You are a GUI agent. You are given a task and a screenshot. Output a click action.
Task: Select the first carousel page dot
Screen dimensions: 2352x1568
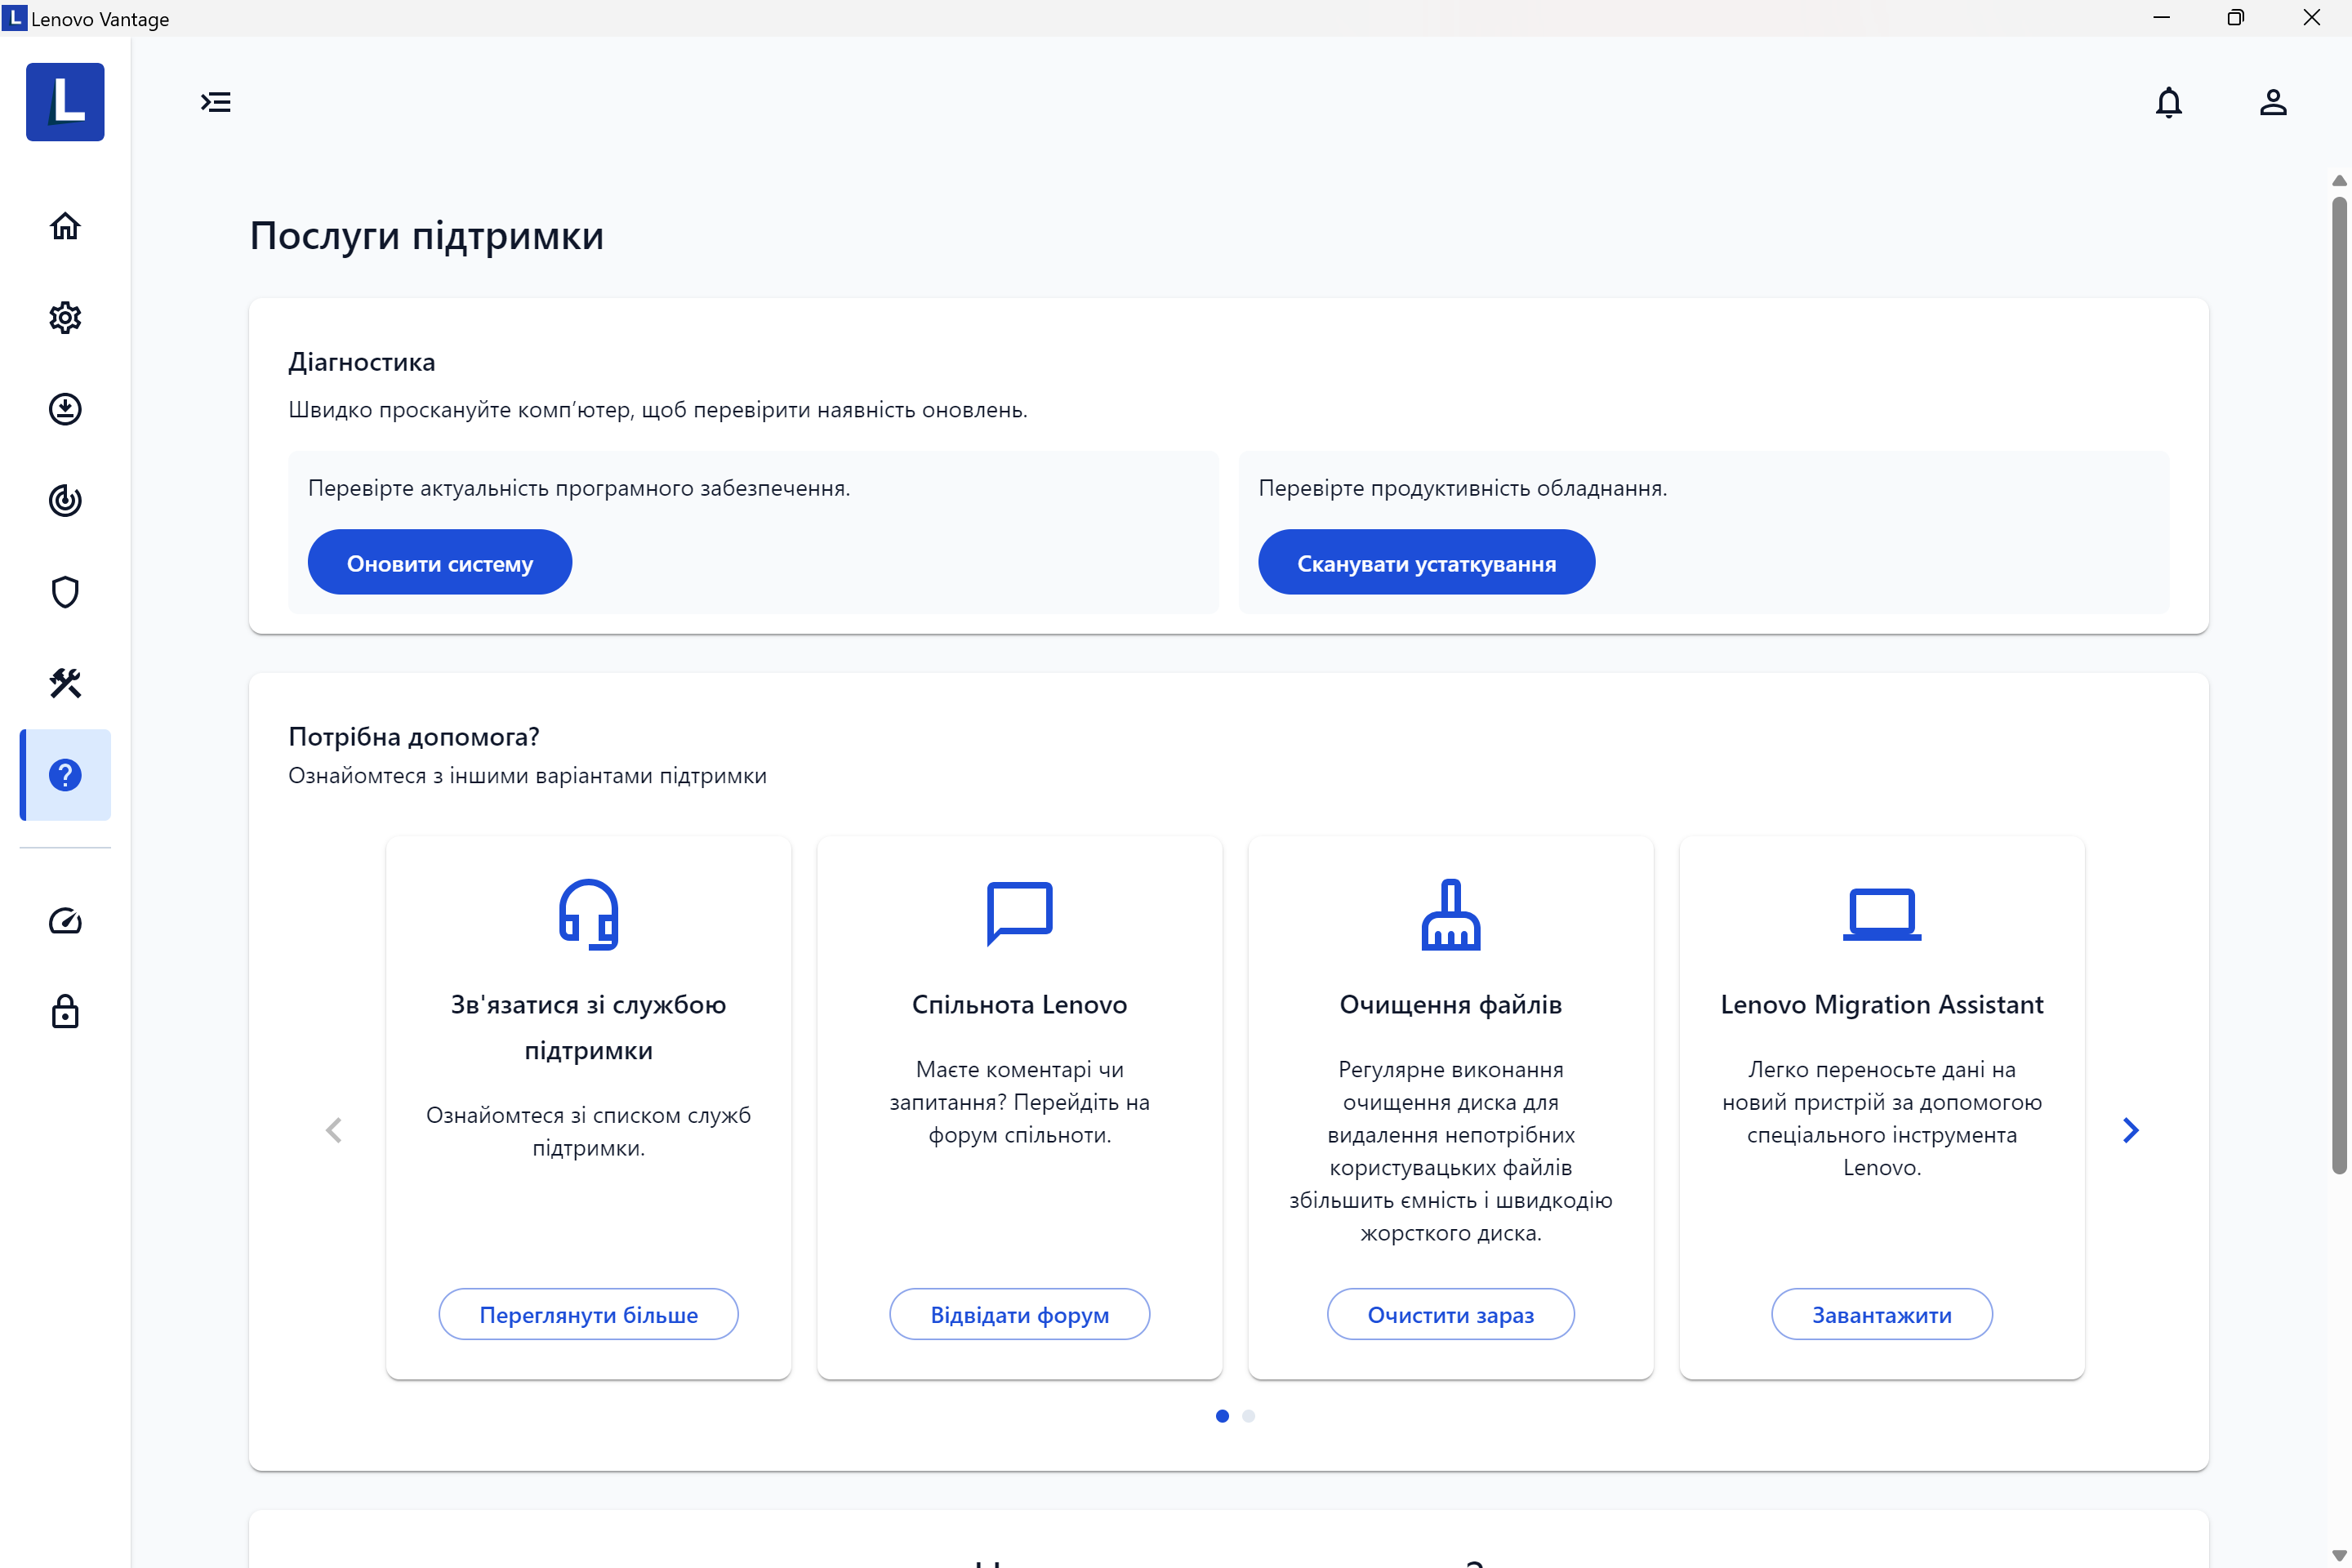tap(1222, 1415)
